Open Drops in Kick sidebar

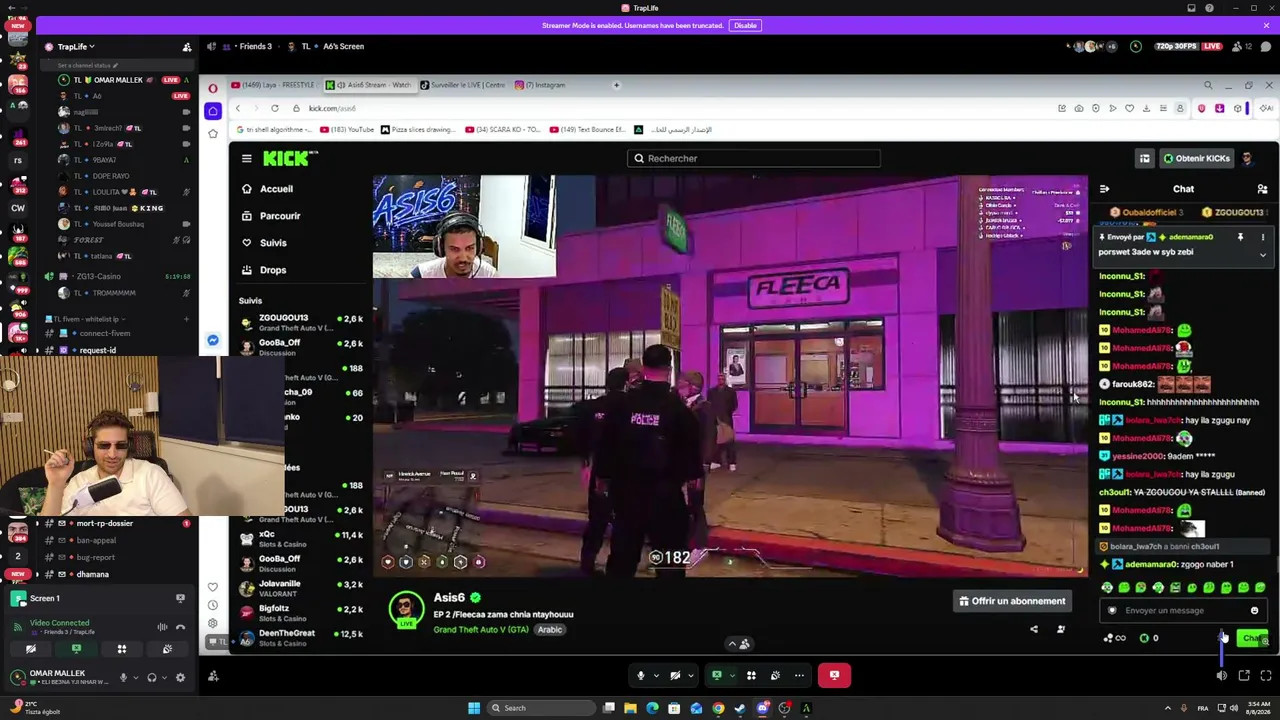(x=264, y=270)
